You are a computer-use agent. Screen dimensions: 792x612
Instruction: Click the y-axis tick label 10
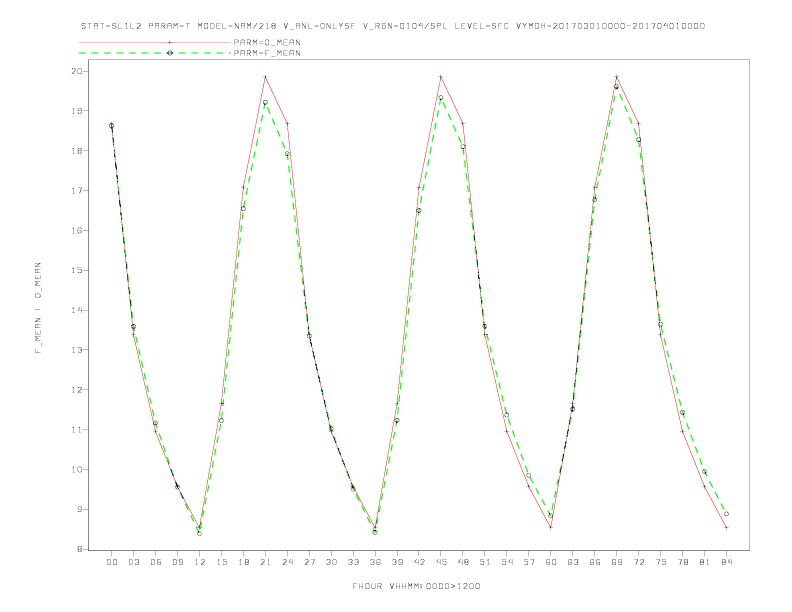pos(76,469)
